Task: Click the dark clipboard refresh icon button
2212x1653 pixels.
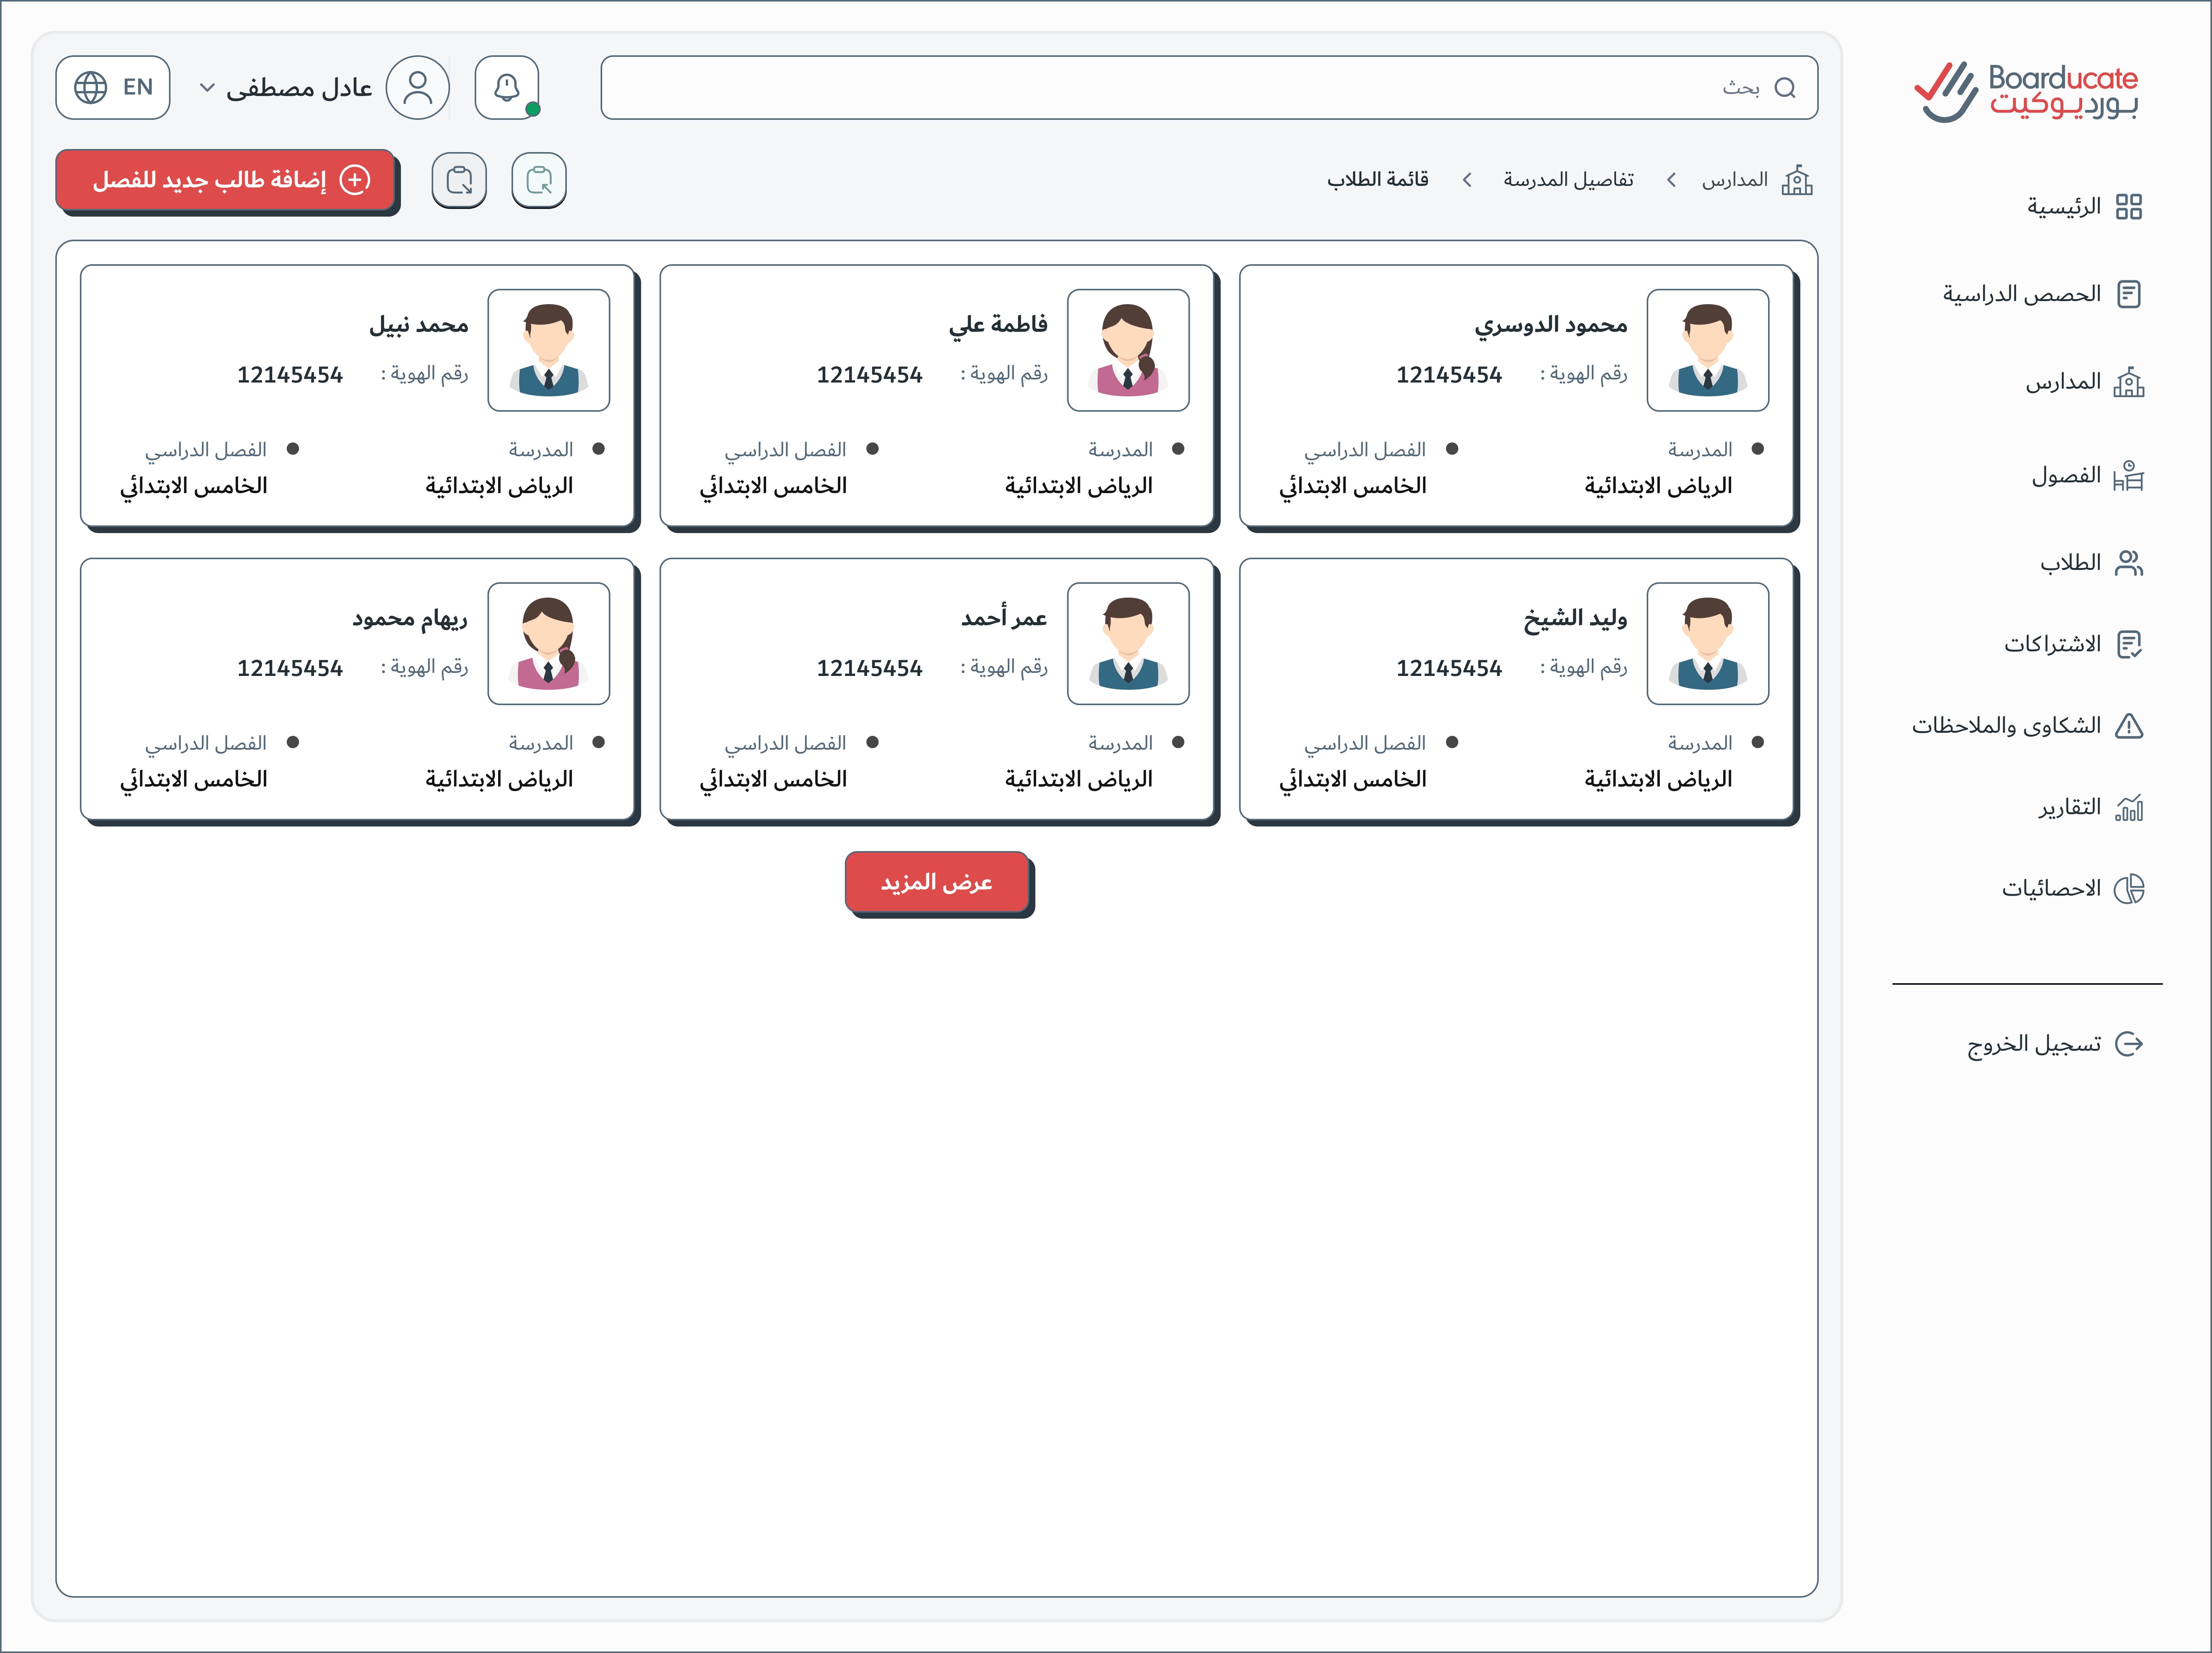Action: pos(459,180)
